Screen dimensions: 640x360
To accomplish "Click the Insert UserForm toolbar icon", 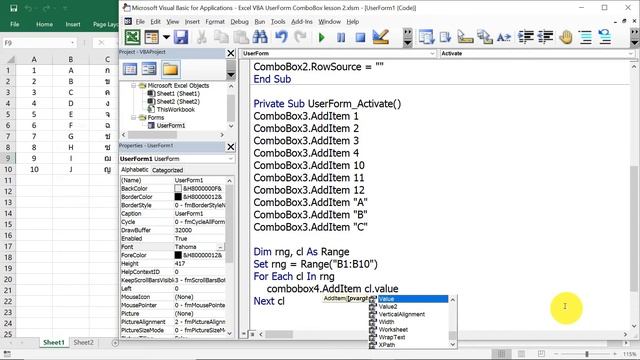I will click(x=152, y=37).
